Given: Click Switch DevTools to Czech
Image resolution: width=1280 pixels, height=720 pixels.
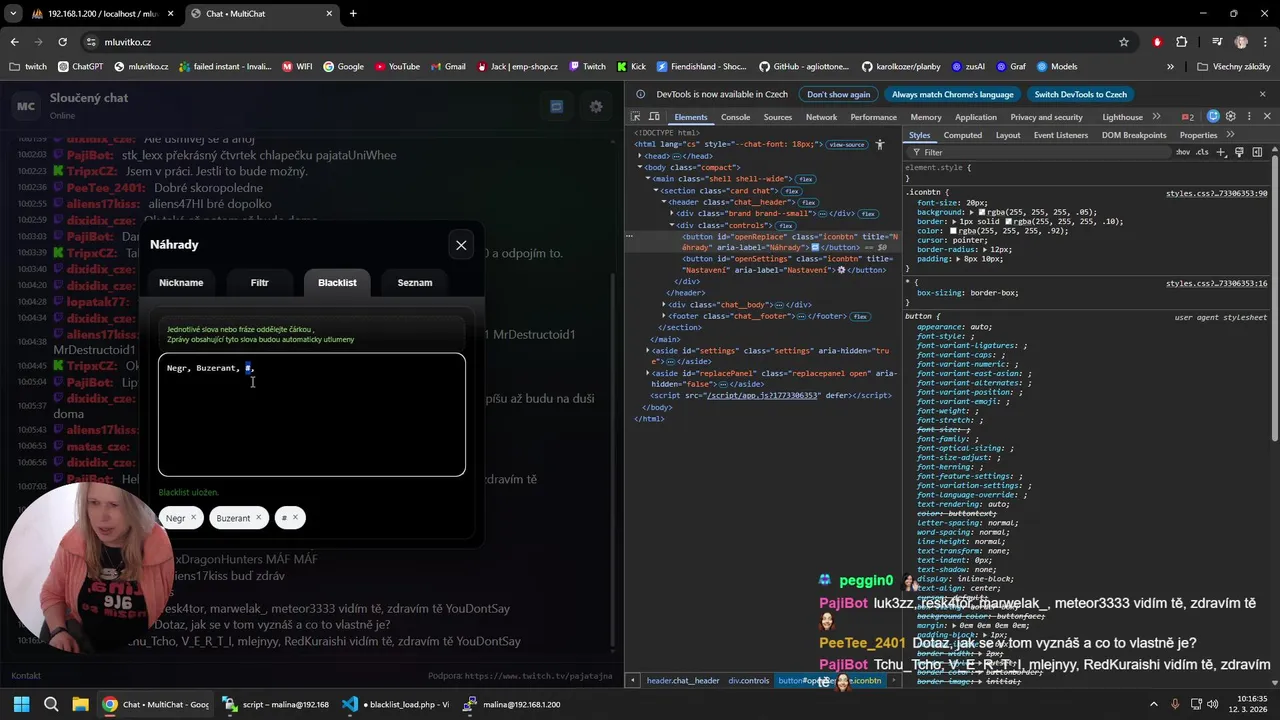Looking at the screenshot, I should (x=1080, y=94).
